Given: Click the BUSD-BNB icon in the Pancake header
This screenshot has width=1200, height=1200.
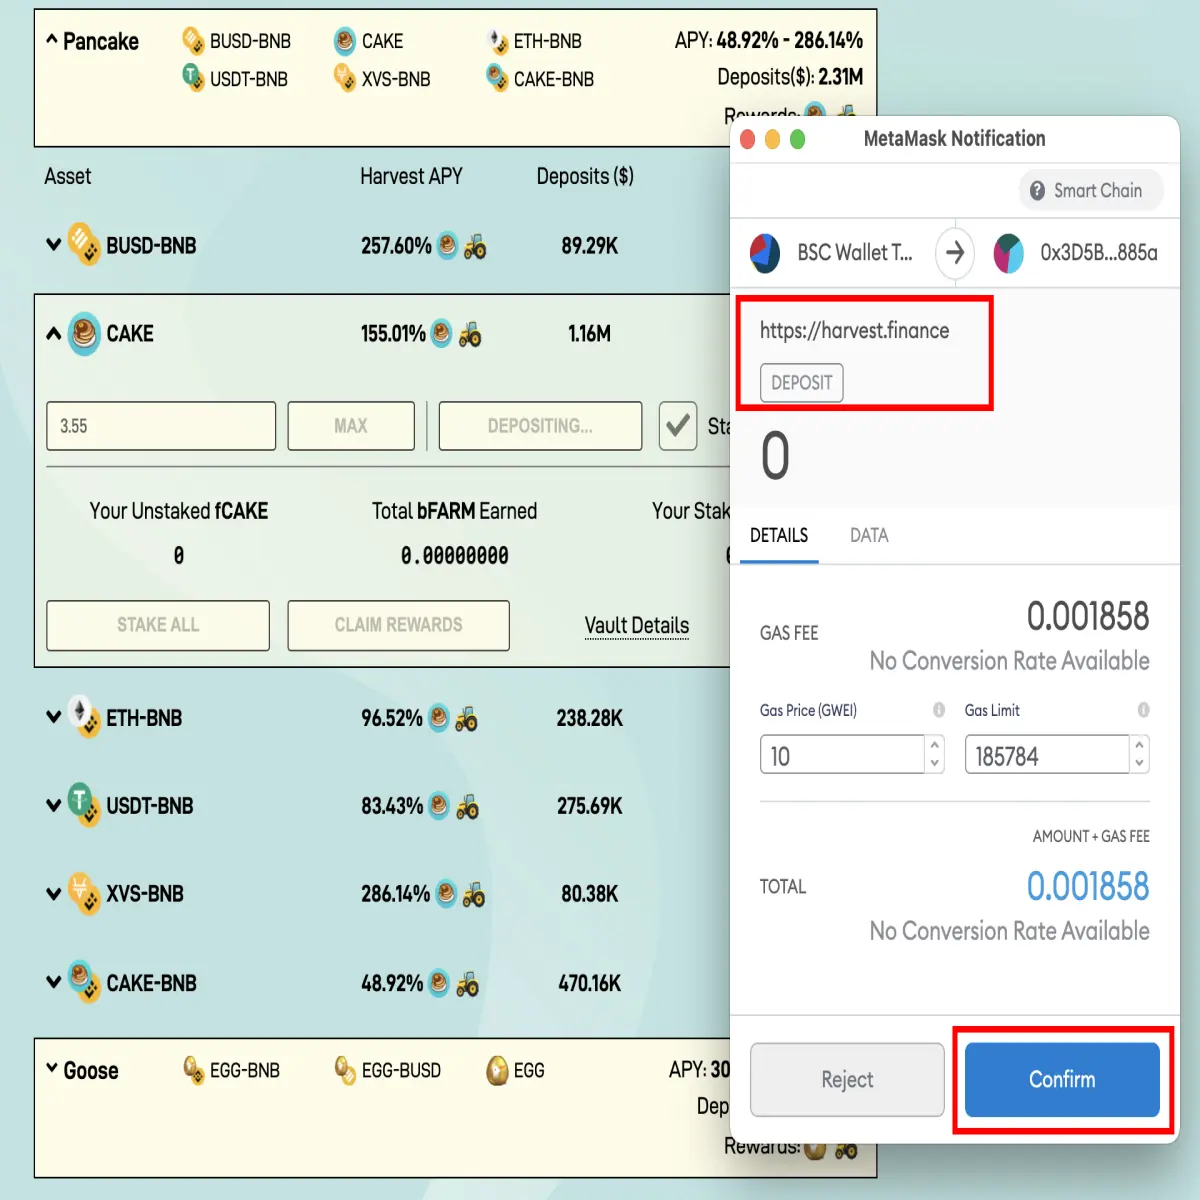Looking at the screenshot, I should click(x=193, y=41).
